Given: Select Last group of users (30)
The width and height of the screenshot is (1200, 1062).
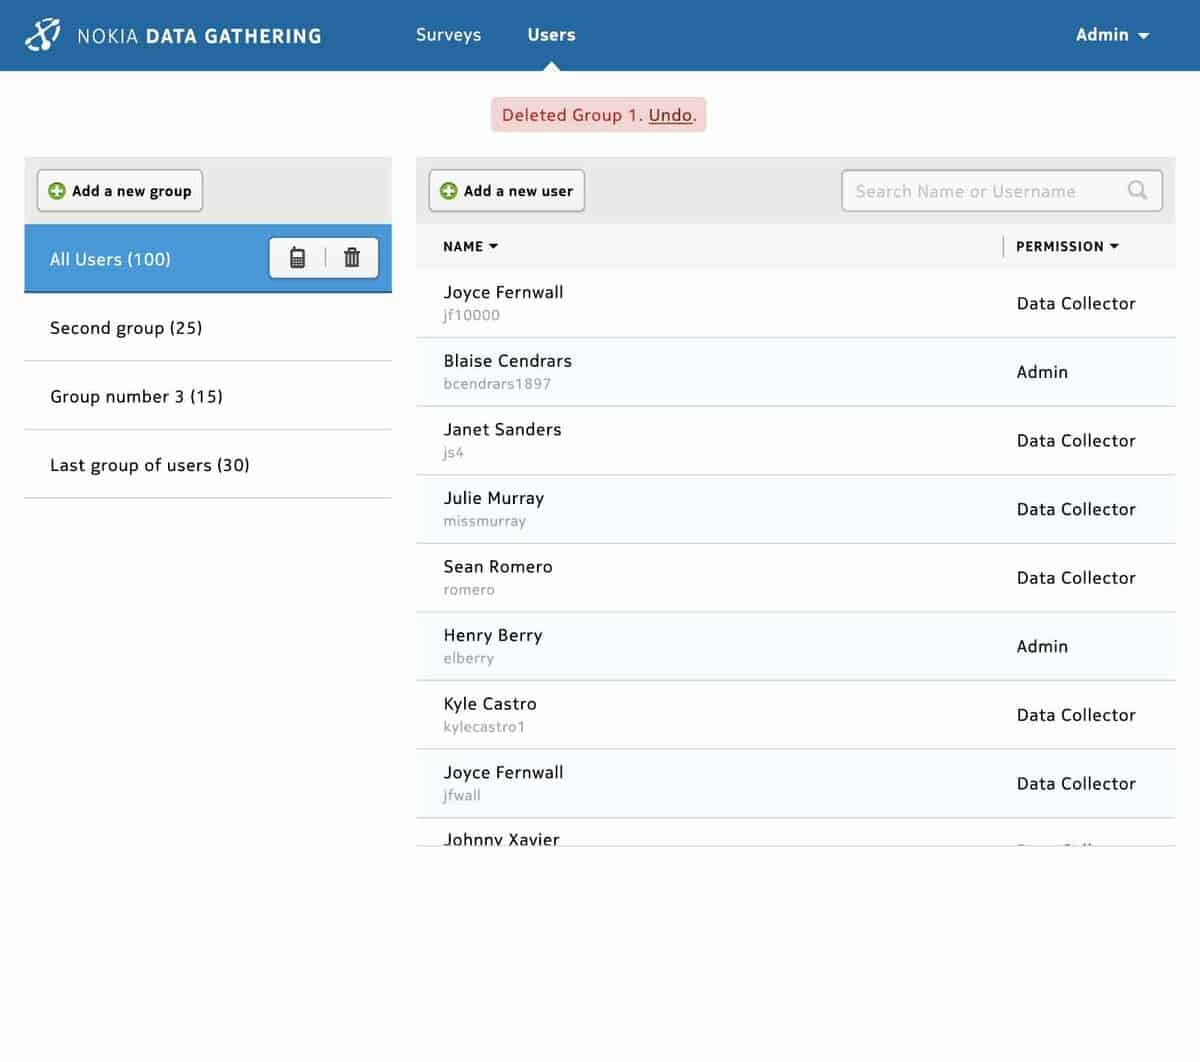Looking at the screenshot, I should pos(208,465).
